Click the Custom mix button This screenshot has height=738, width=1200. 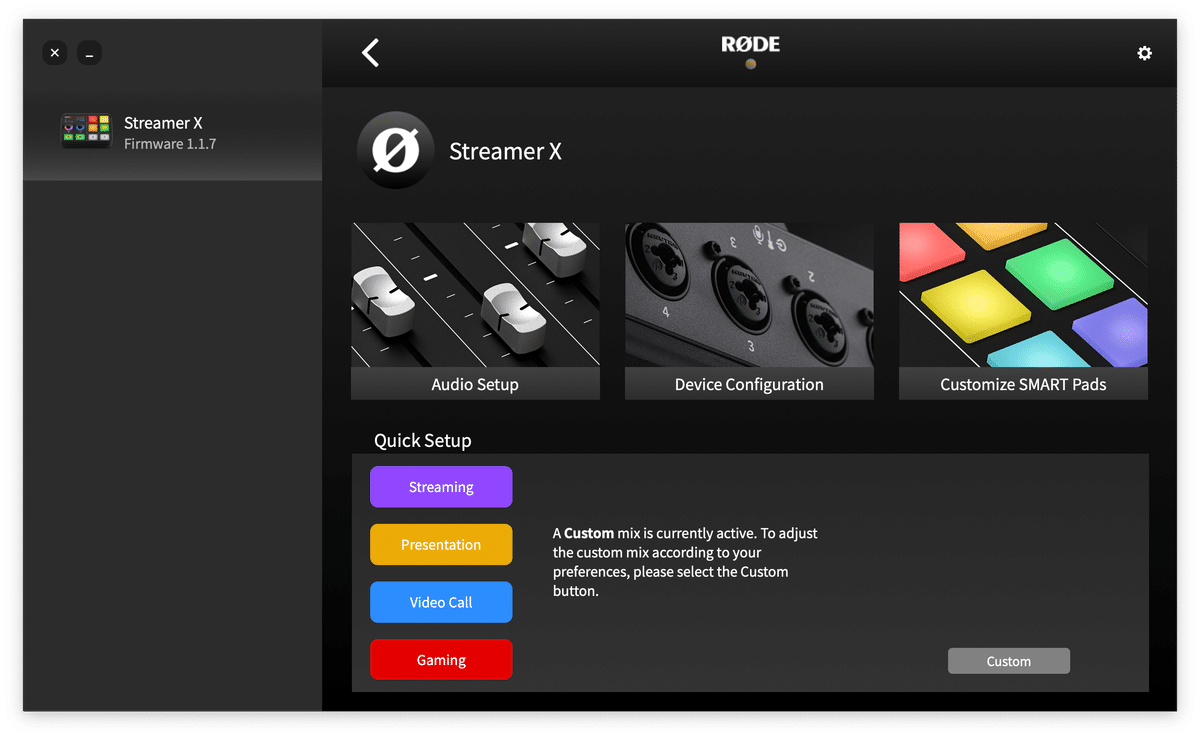click(1008, 661)
